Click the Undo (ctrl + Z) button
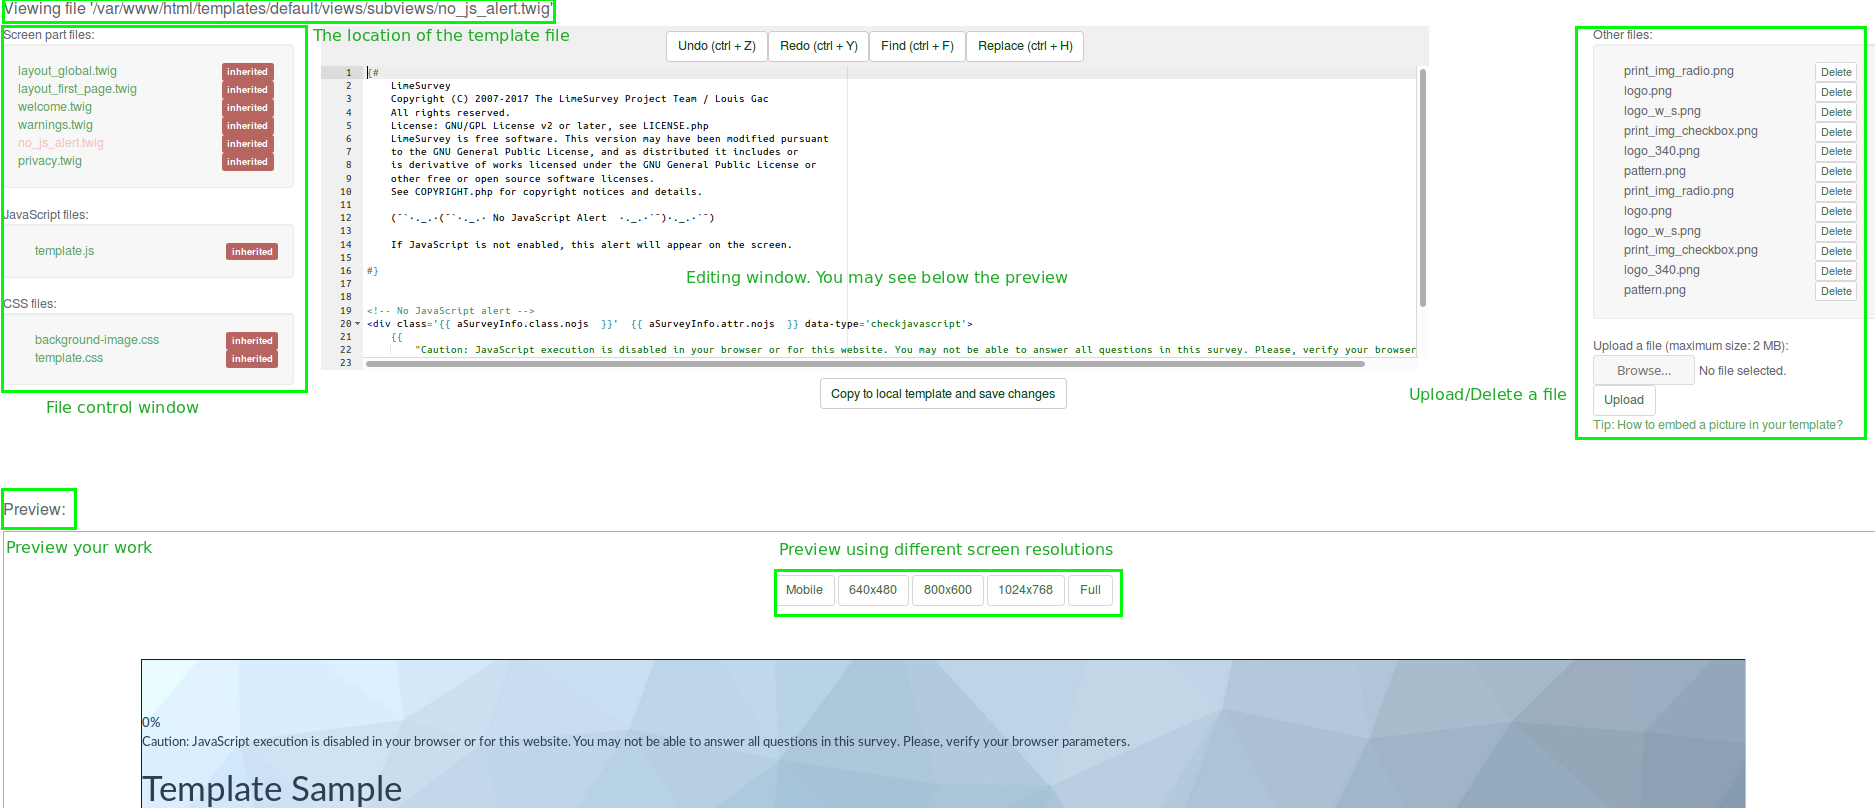Viewport: 1876px width, 809px height. tap(716, 46)
